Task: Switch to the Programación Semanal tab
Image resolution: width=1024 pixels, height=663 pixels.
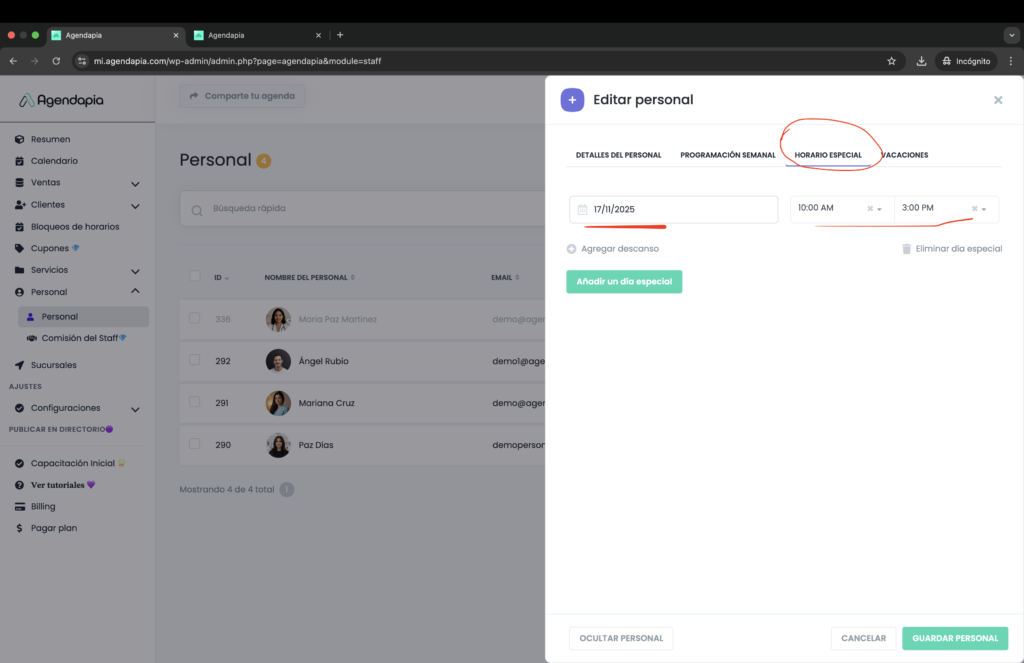Action: tap(727, 155)
